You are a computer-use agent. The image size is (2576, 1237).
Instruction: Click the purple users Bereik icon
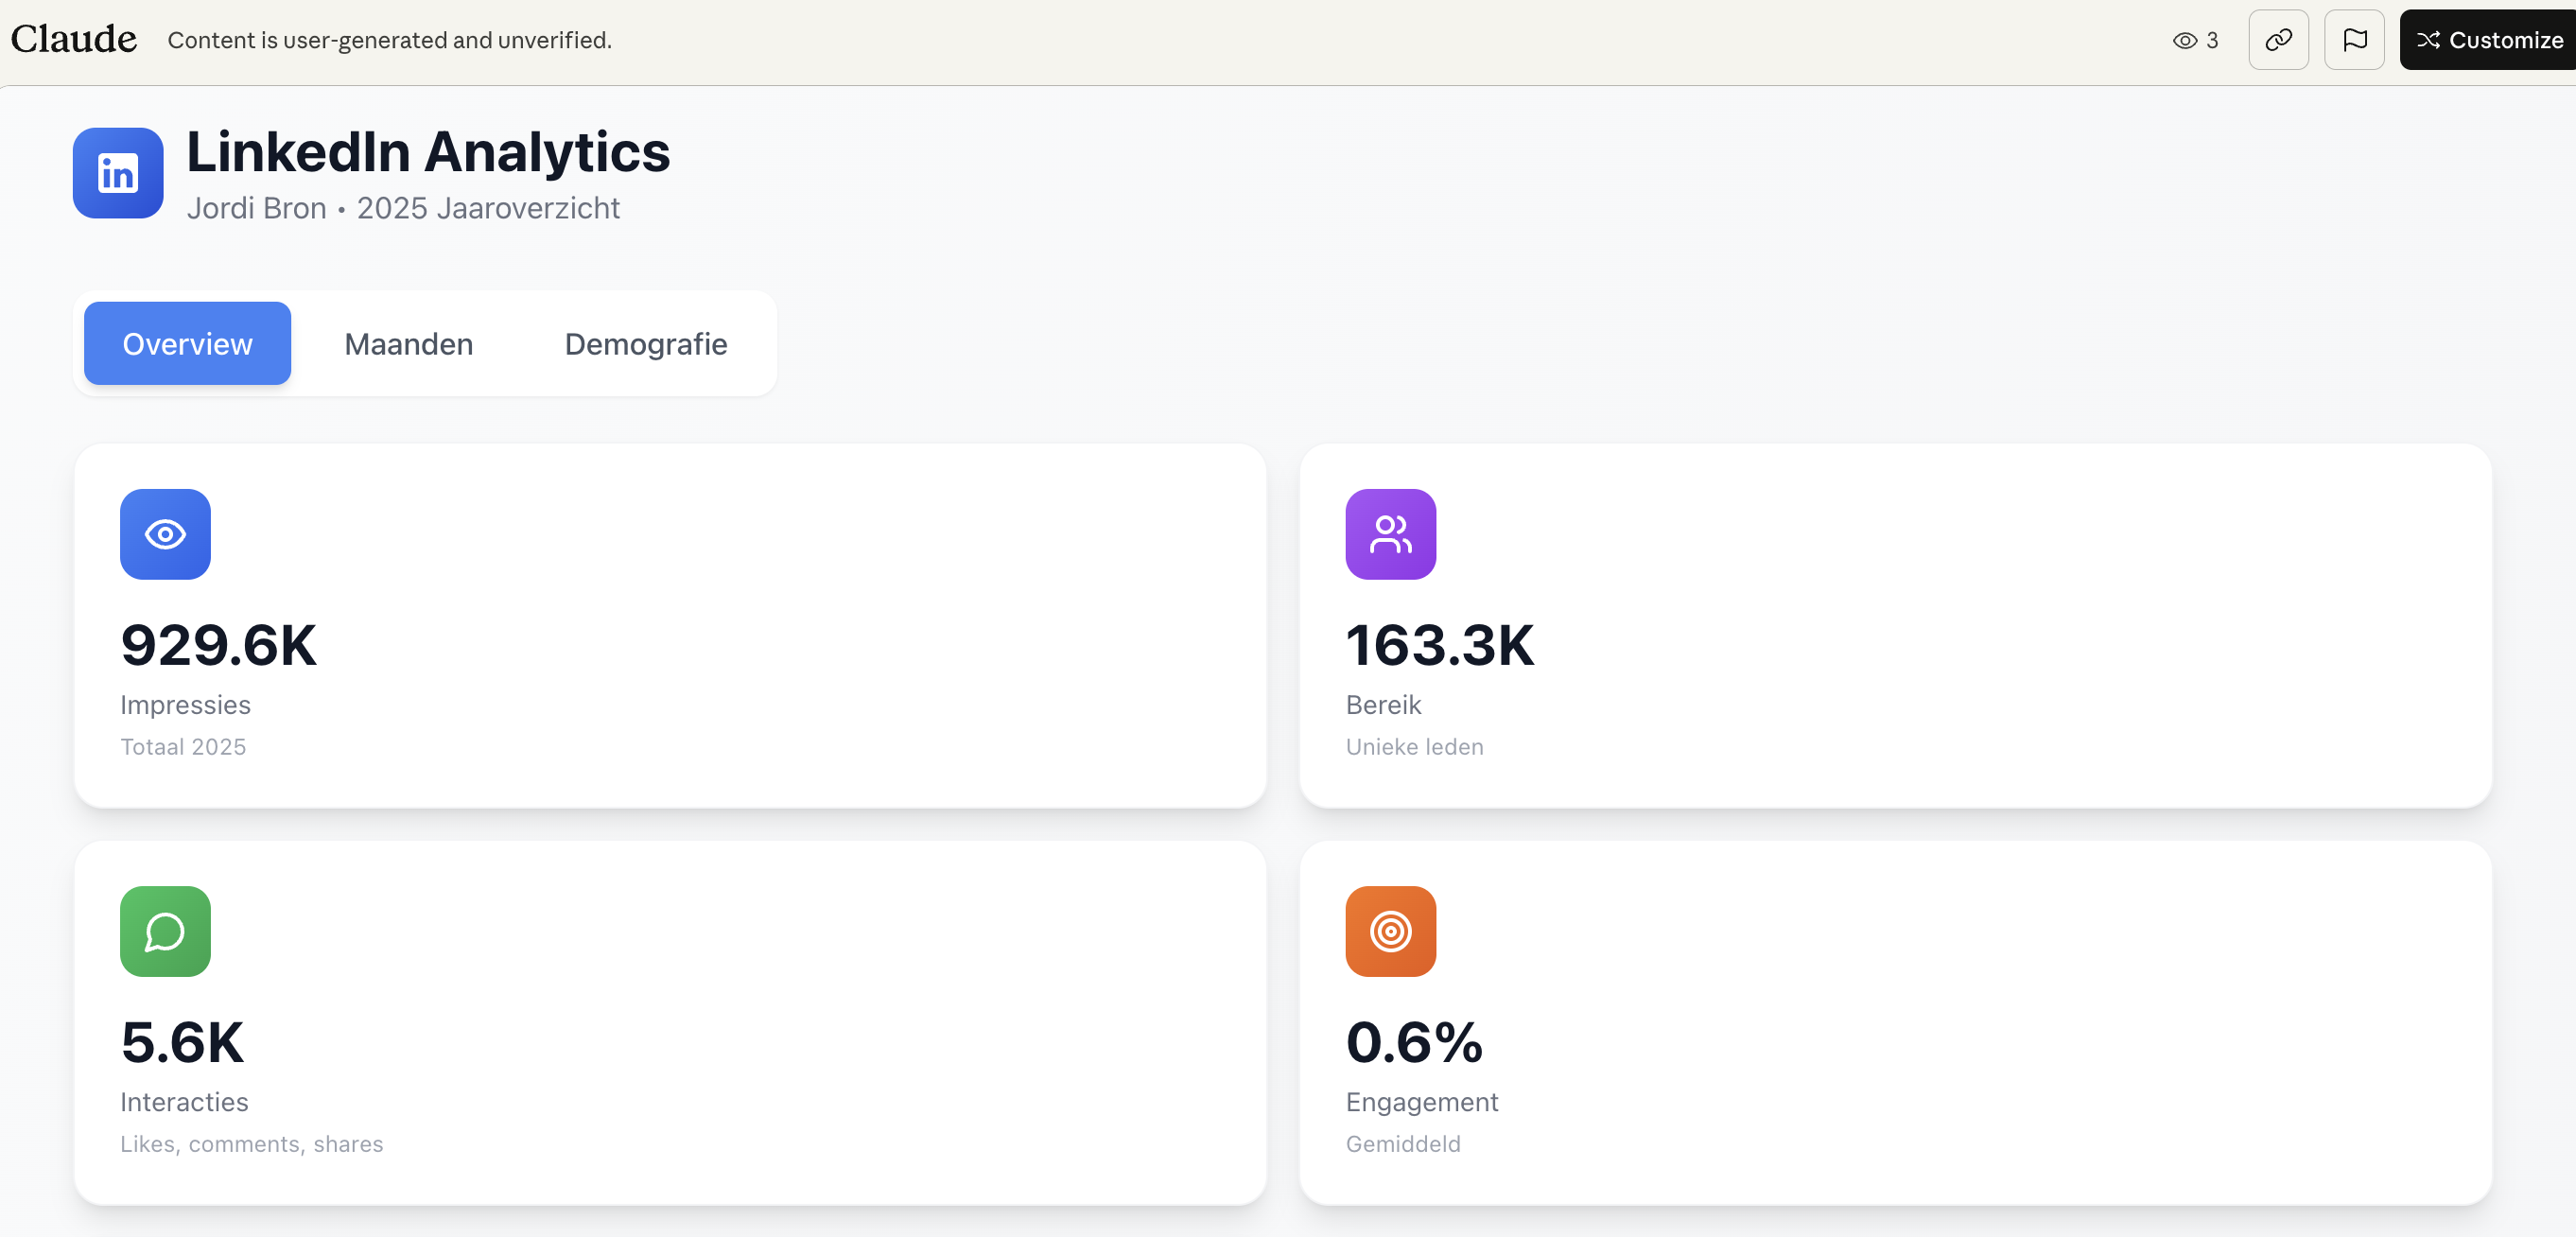[1390, 534]
